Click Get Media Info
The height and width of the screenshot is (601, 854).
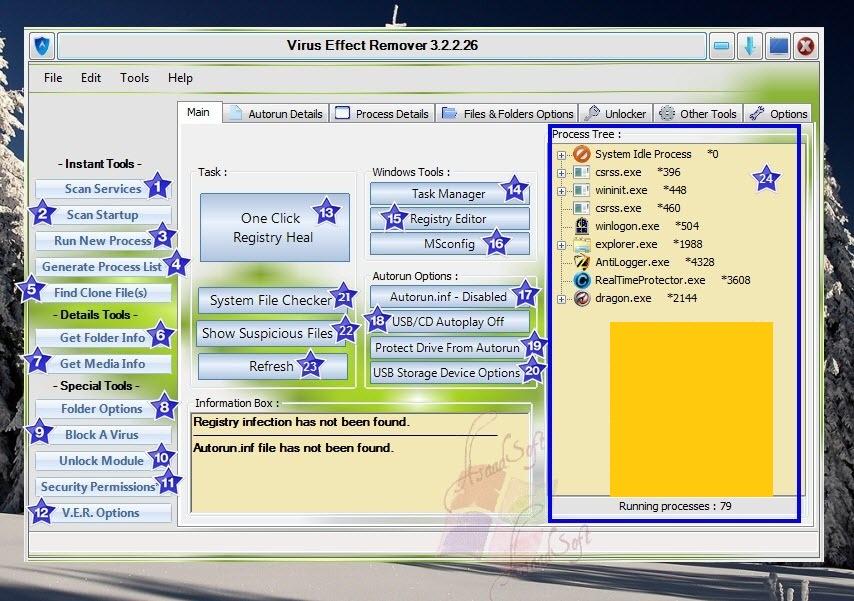point(103,364)
